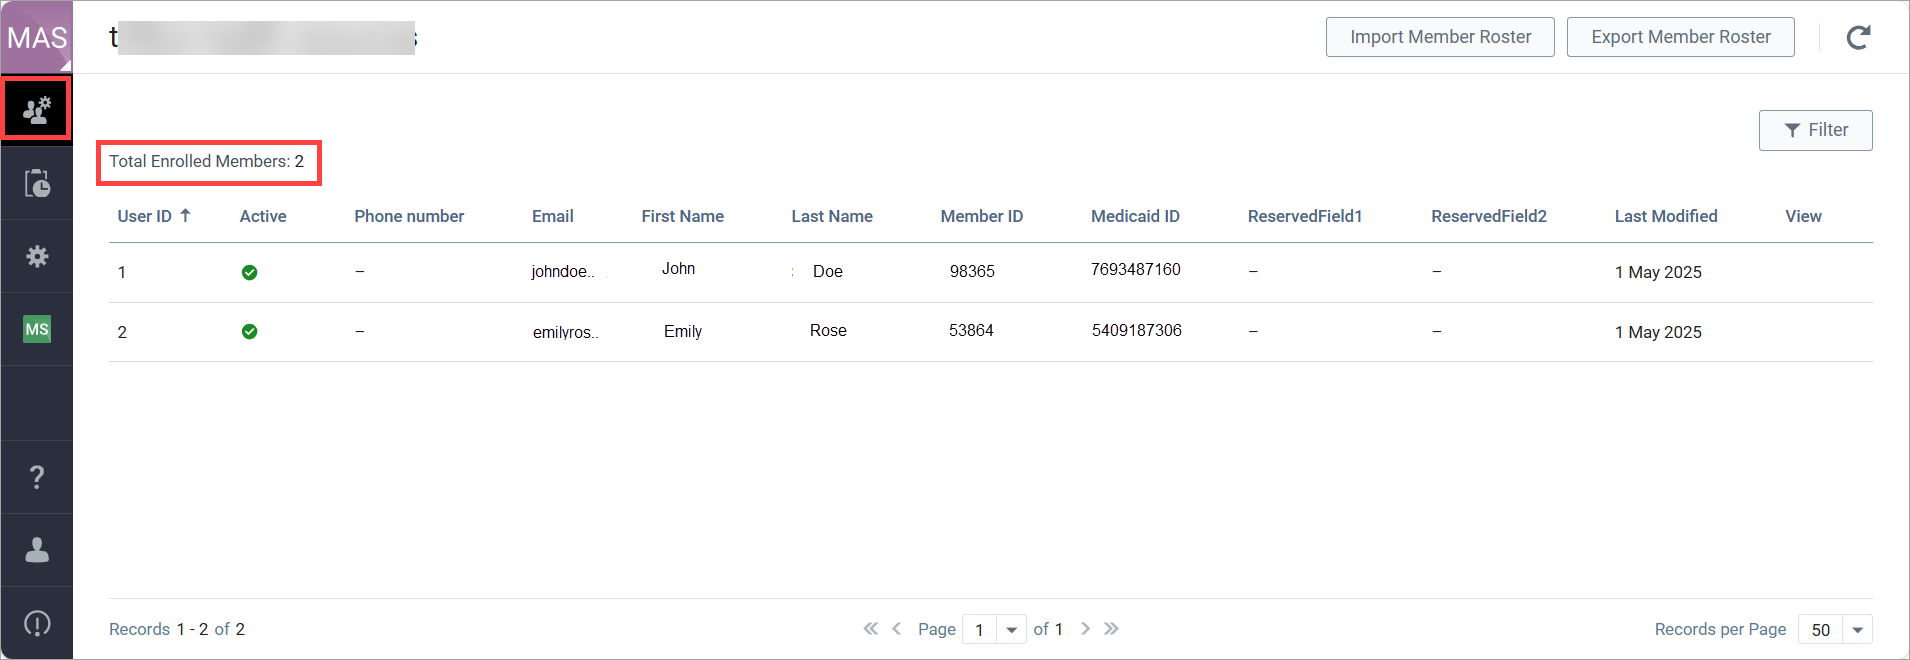Image resolution: width=1910 pixels, height=660 pixels.
Task: Click the MAS logo in corner
Action: coord(37,37)
